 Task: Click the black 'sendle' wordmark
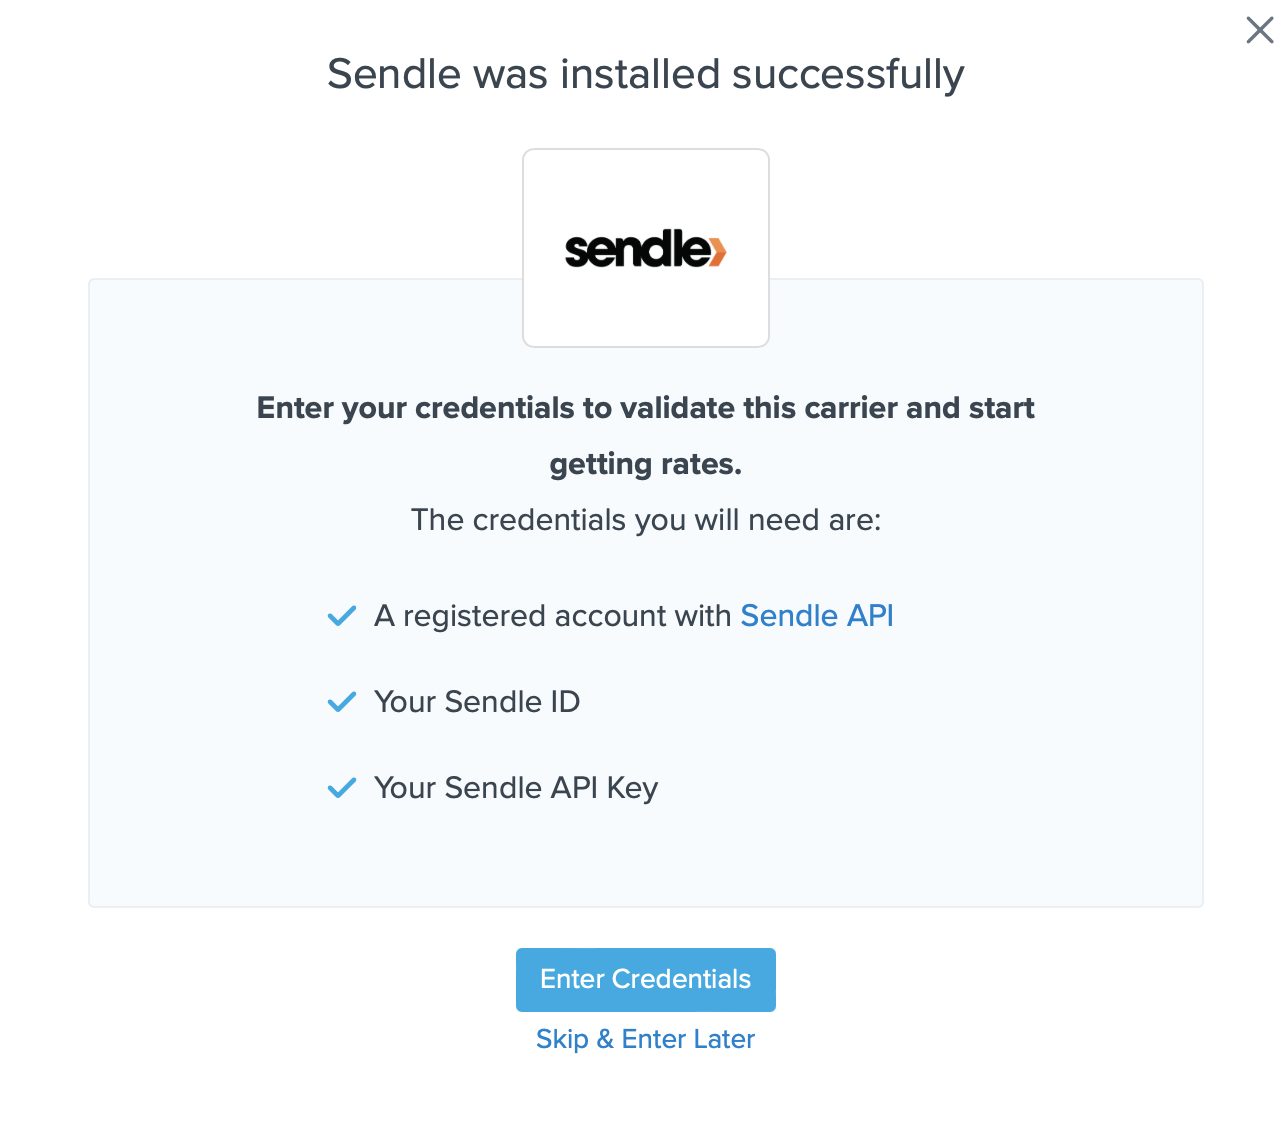[x=635, y=250]
